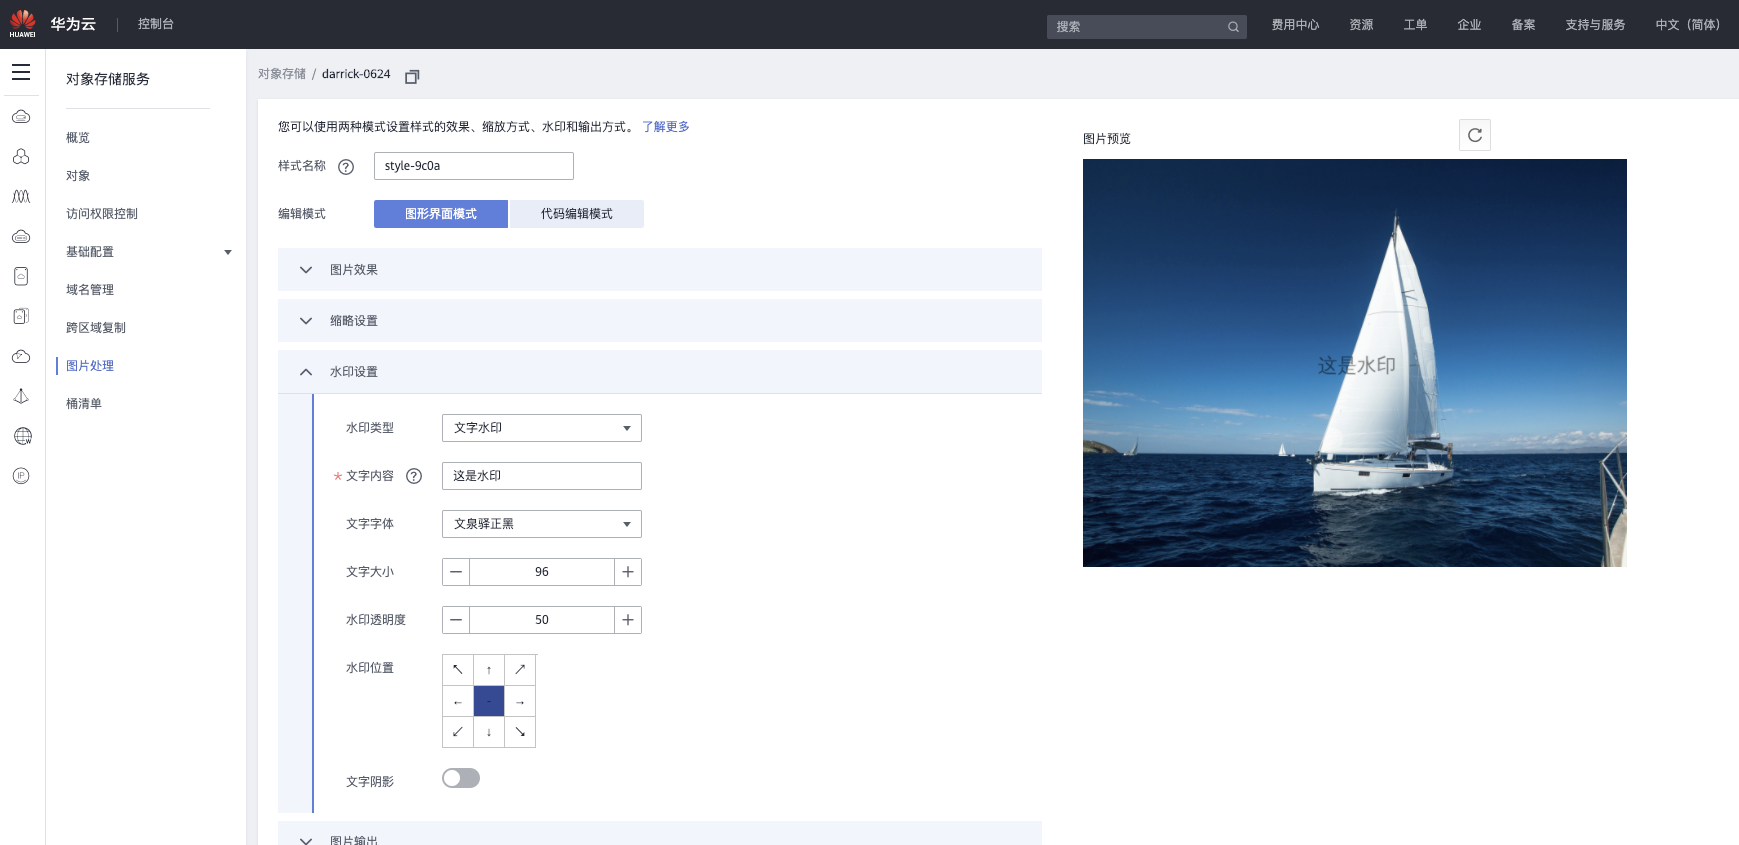Select bottom-right watermark position arrow
This screenshot has width=1739, height=845.
[520, 732]
